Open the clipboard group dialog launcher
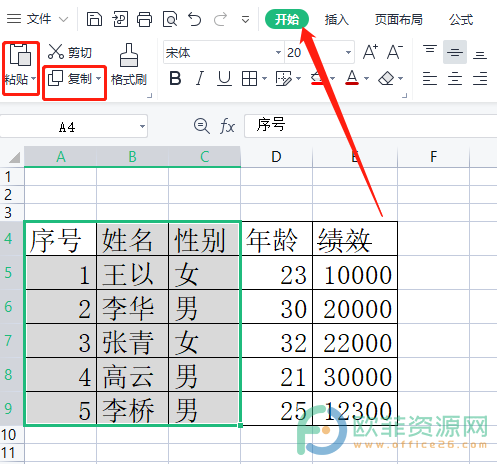This screenshot has width=497, height=464. [150, 96]
